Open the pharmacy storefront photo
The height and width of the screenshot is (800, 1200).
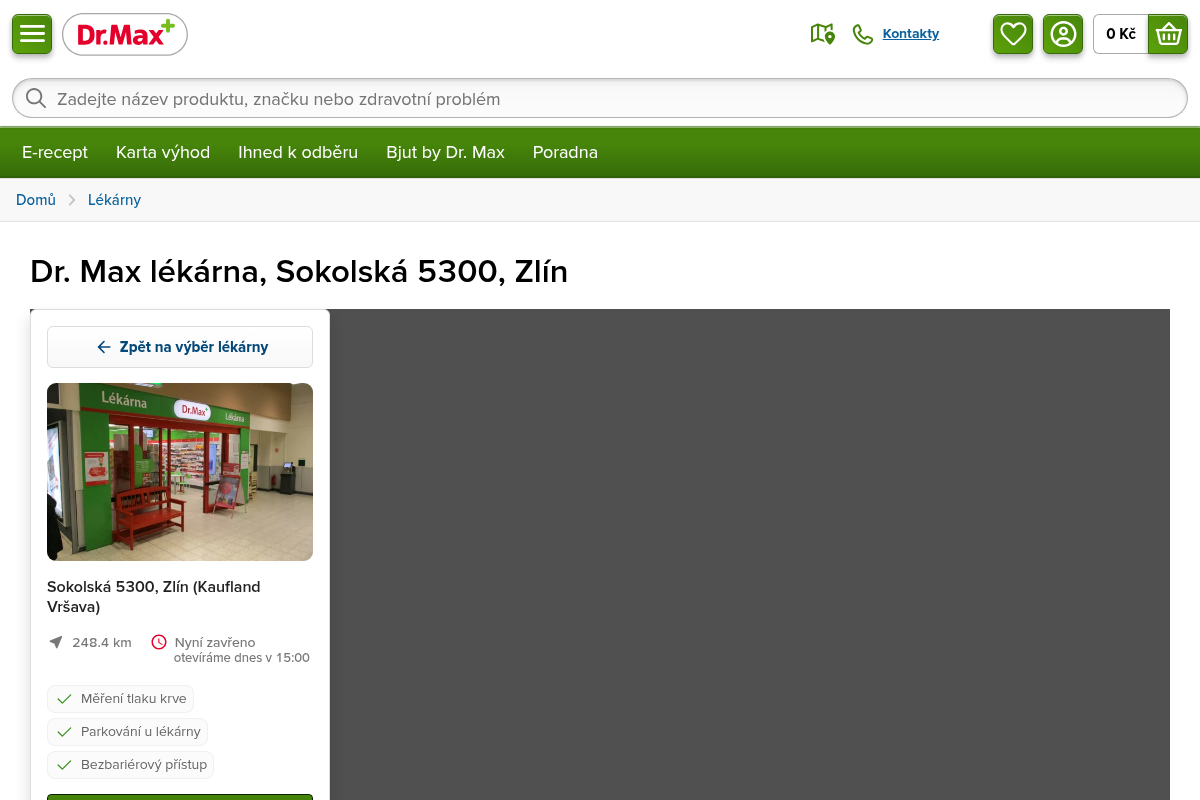click(x=180, y=472)
